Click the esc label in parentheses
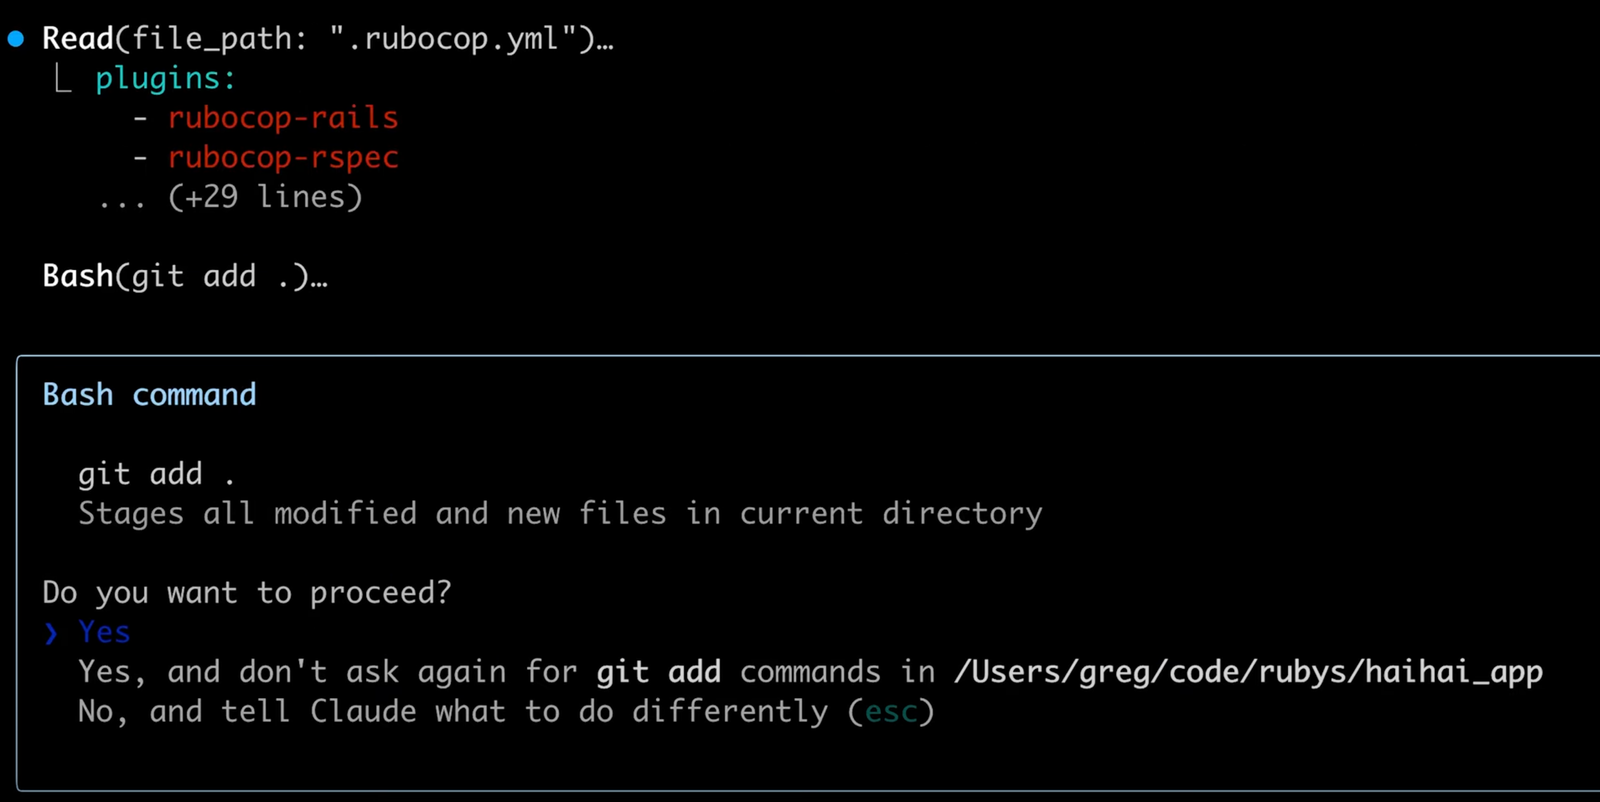The width and height of the screenshot is (1600, 802). click(891, 712)
